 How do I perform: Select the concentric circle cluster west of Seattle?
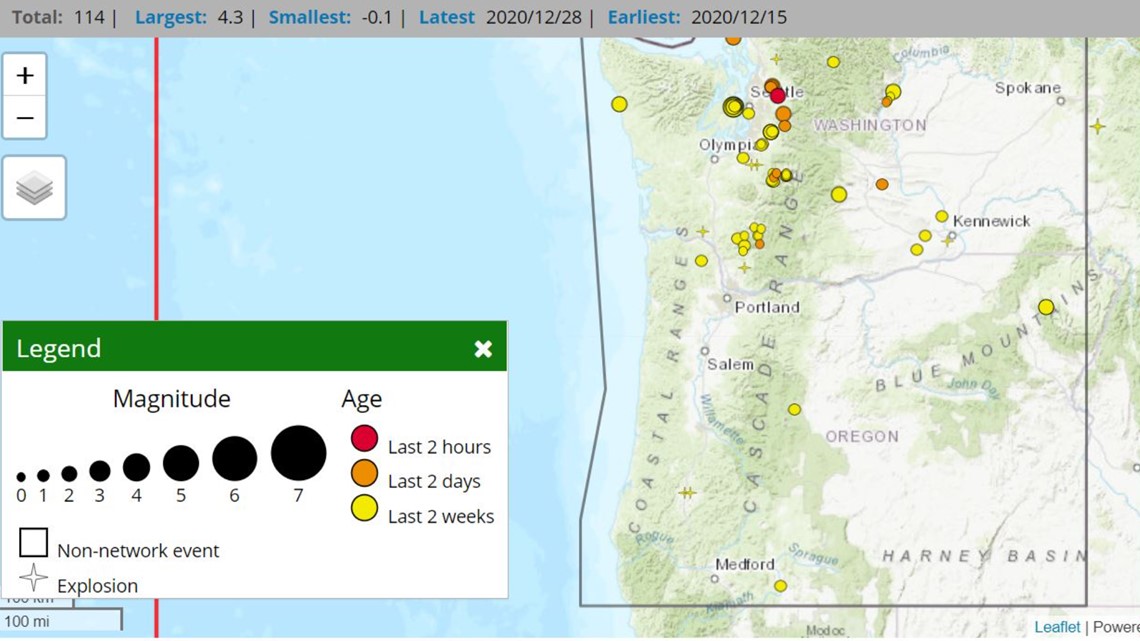click(733, 106)
